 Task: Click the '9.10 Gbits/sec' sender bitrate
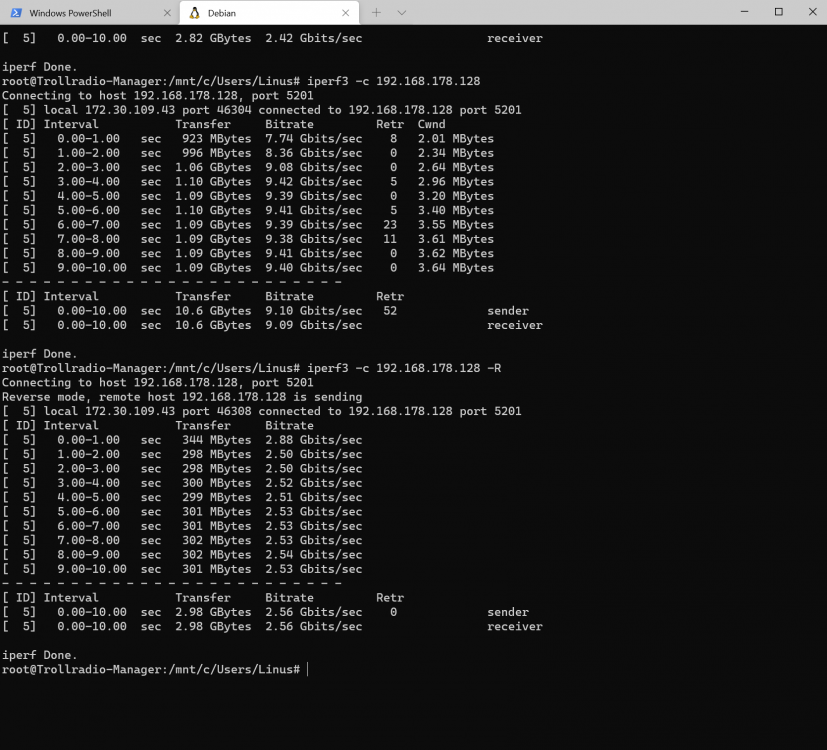[x=313, y=311]
